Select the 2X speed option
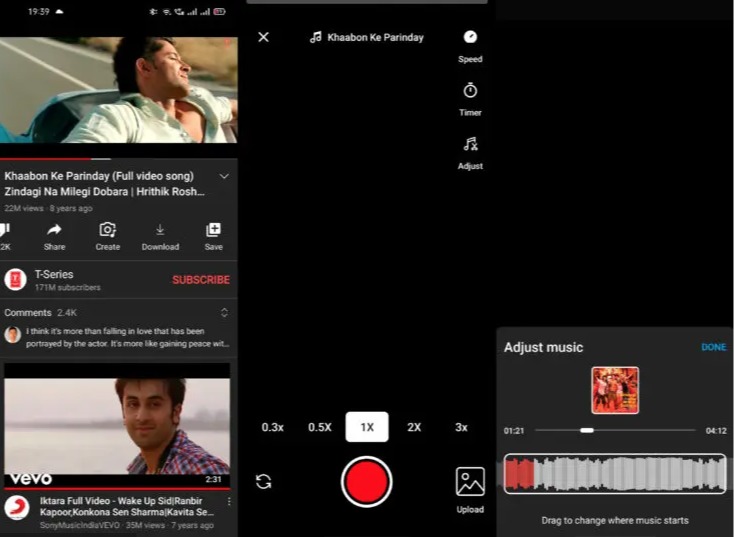Image resolution: width=734 pixels, height=537 pixels. tap(414, 427)
